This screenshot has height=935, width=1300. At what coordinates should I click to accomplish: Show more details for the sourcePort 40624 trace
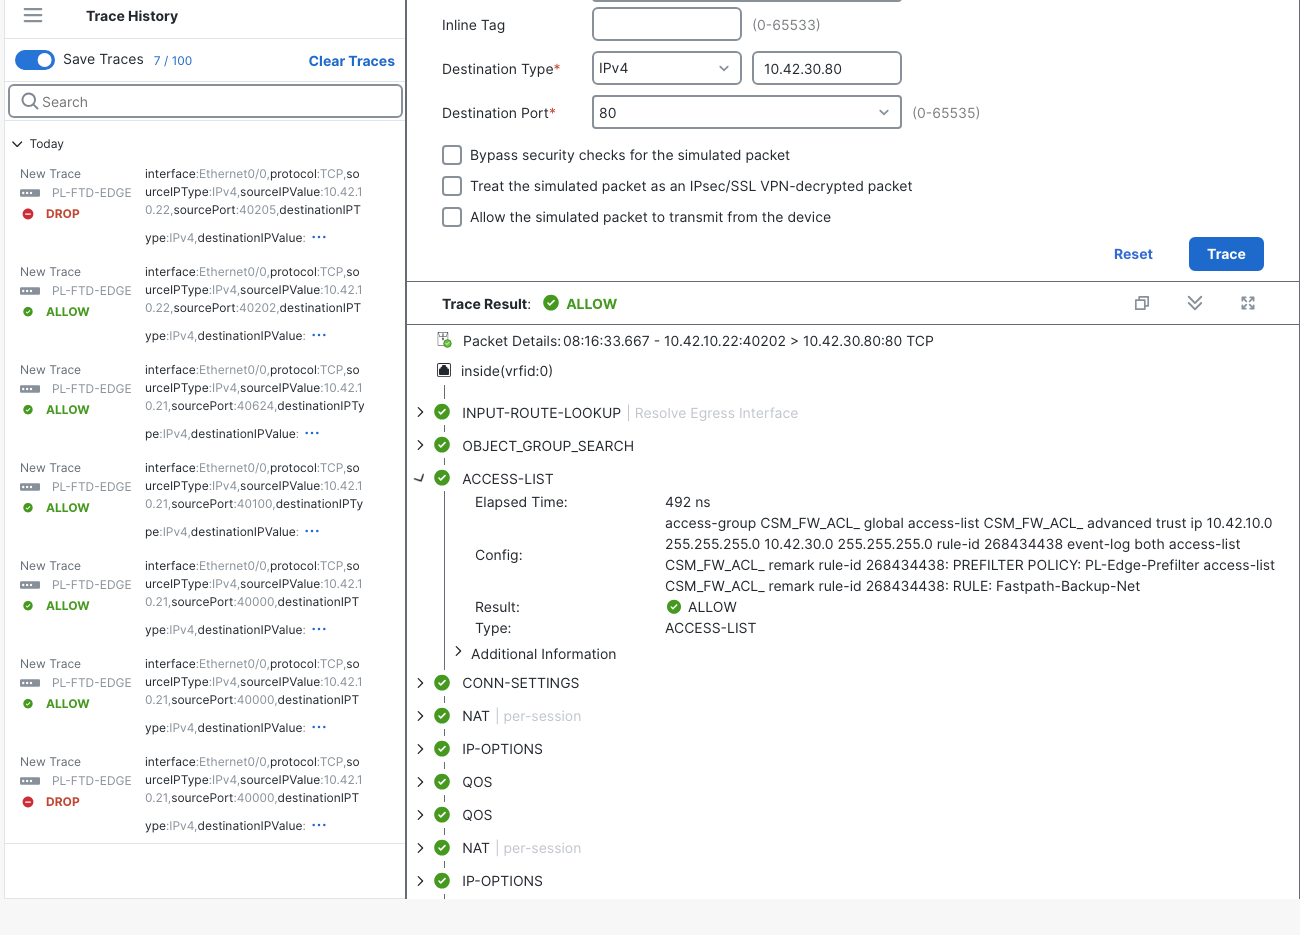(312, 434)
